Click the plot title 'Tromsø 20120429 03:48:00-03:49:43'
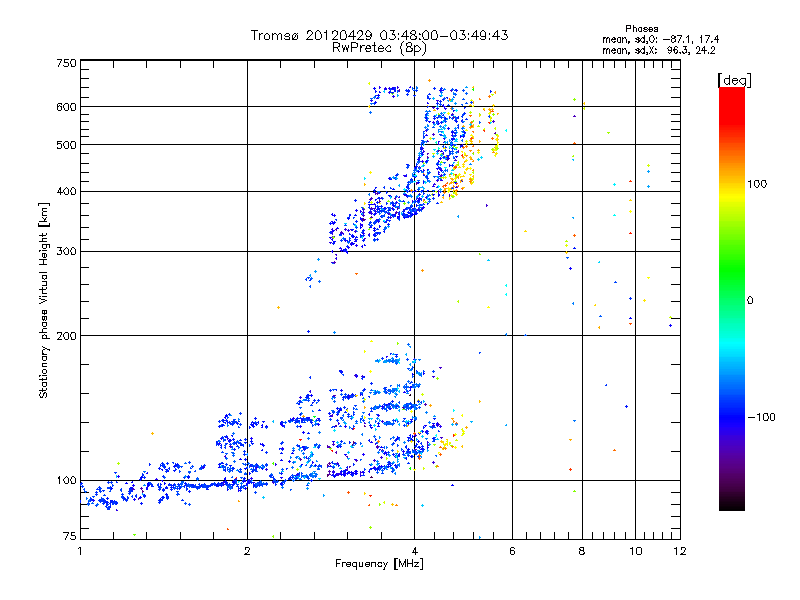 379,35
